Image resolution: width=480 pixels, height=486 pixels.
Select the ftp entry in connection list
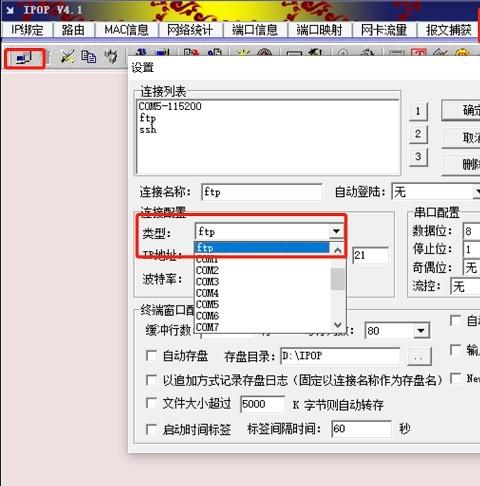(147, 118)
